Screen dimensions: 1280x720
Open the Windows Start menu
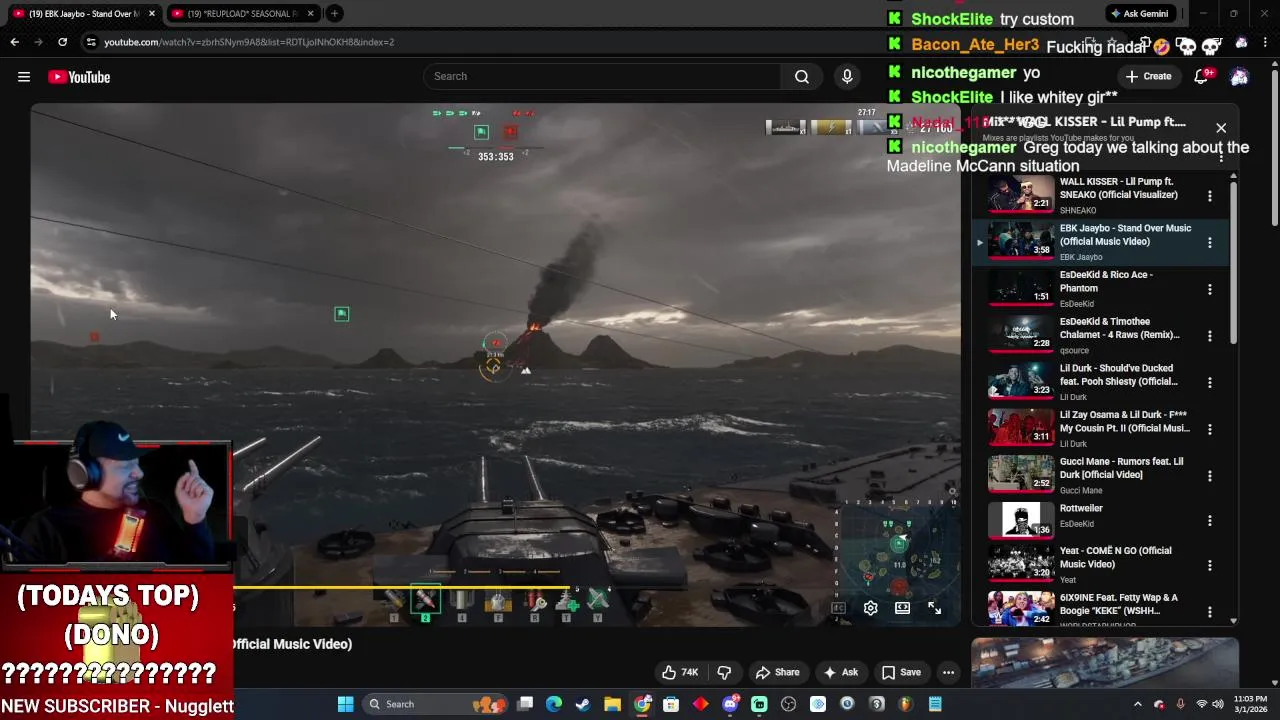pyautogui.click(x=345, y=704)
